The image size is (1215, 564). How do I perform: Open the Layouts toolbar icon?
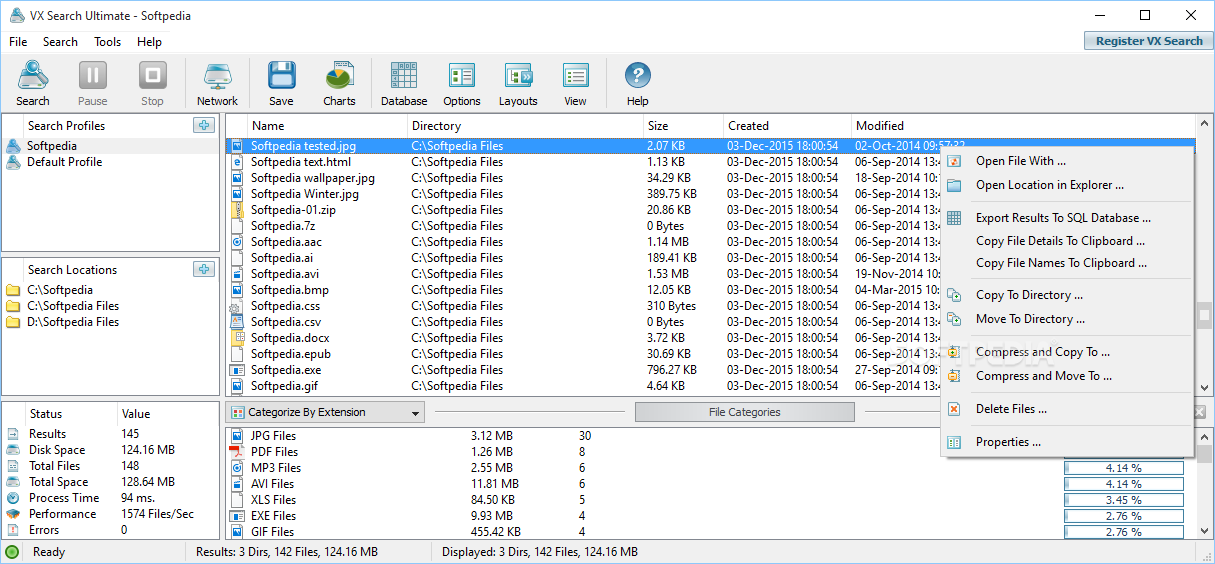(518, 76)
